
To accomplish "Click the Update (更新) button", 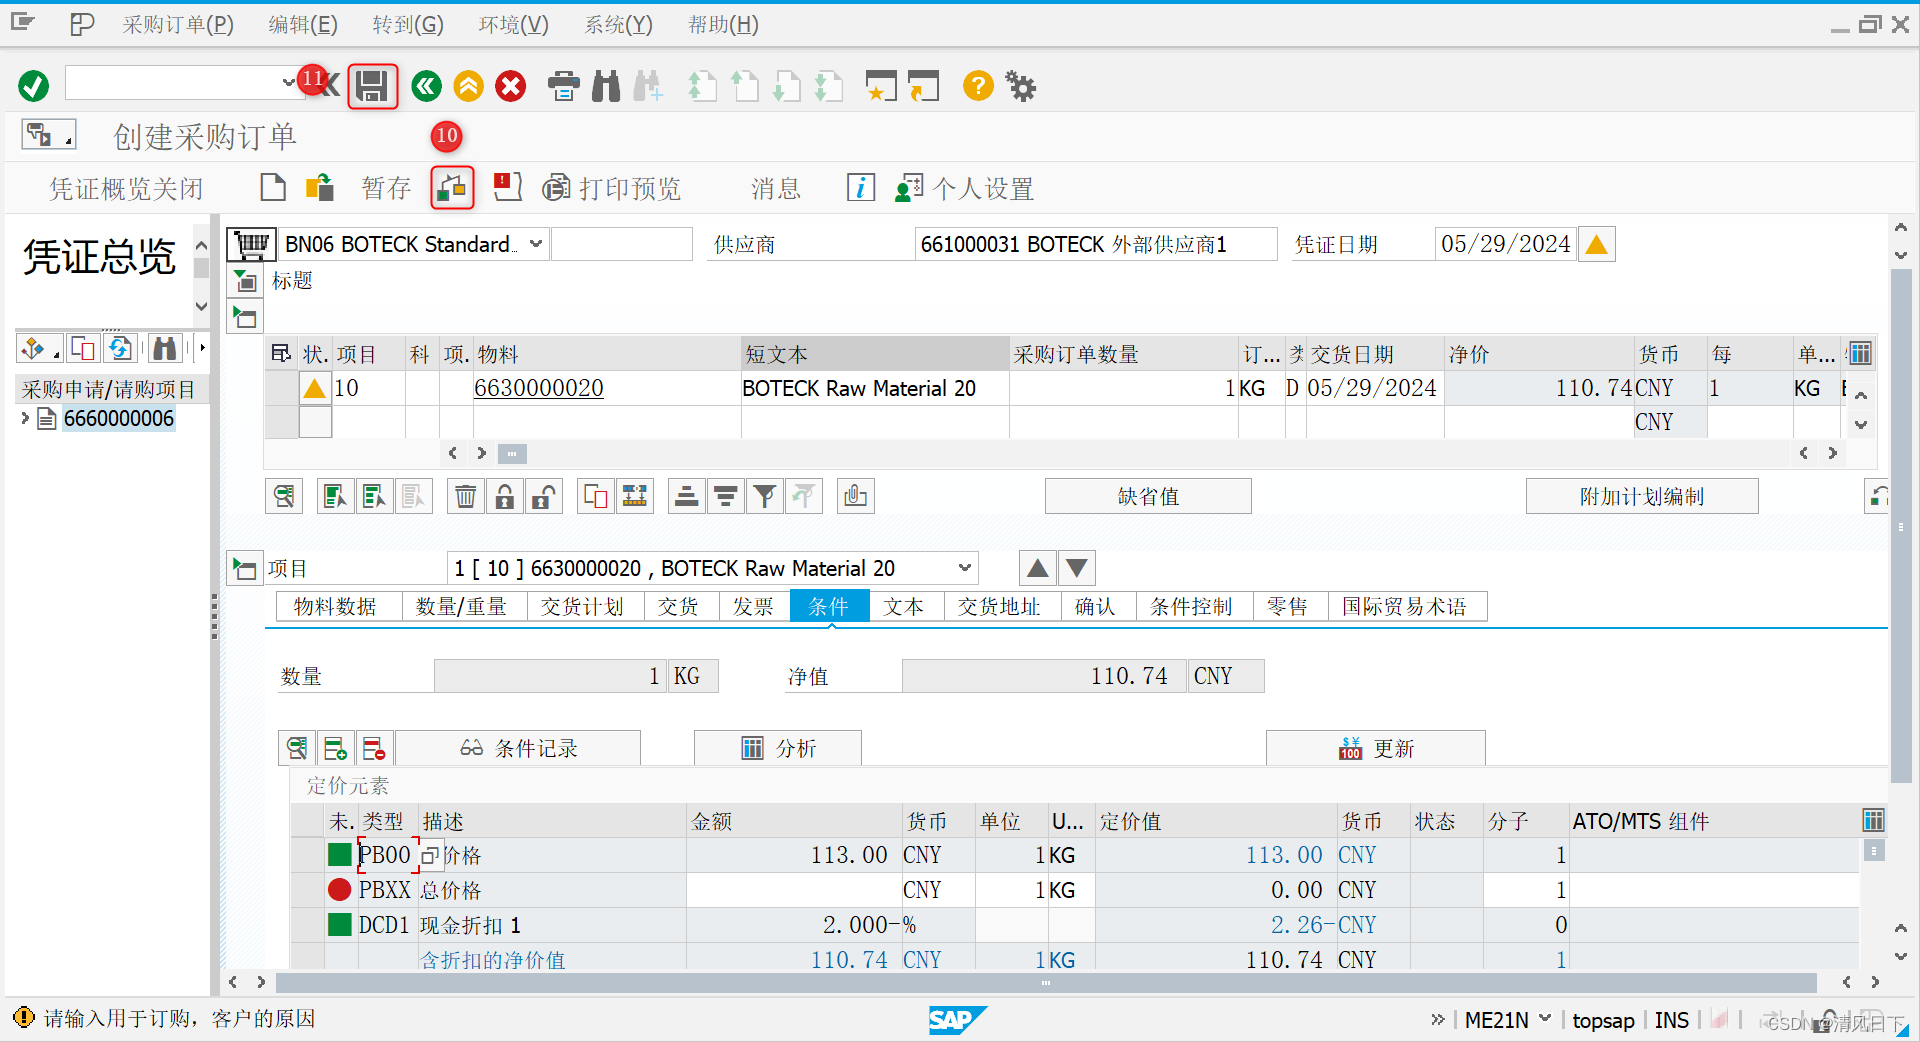I will click(1376, 748).
